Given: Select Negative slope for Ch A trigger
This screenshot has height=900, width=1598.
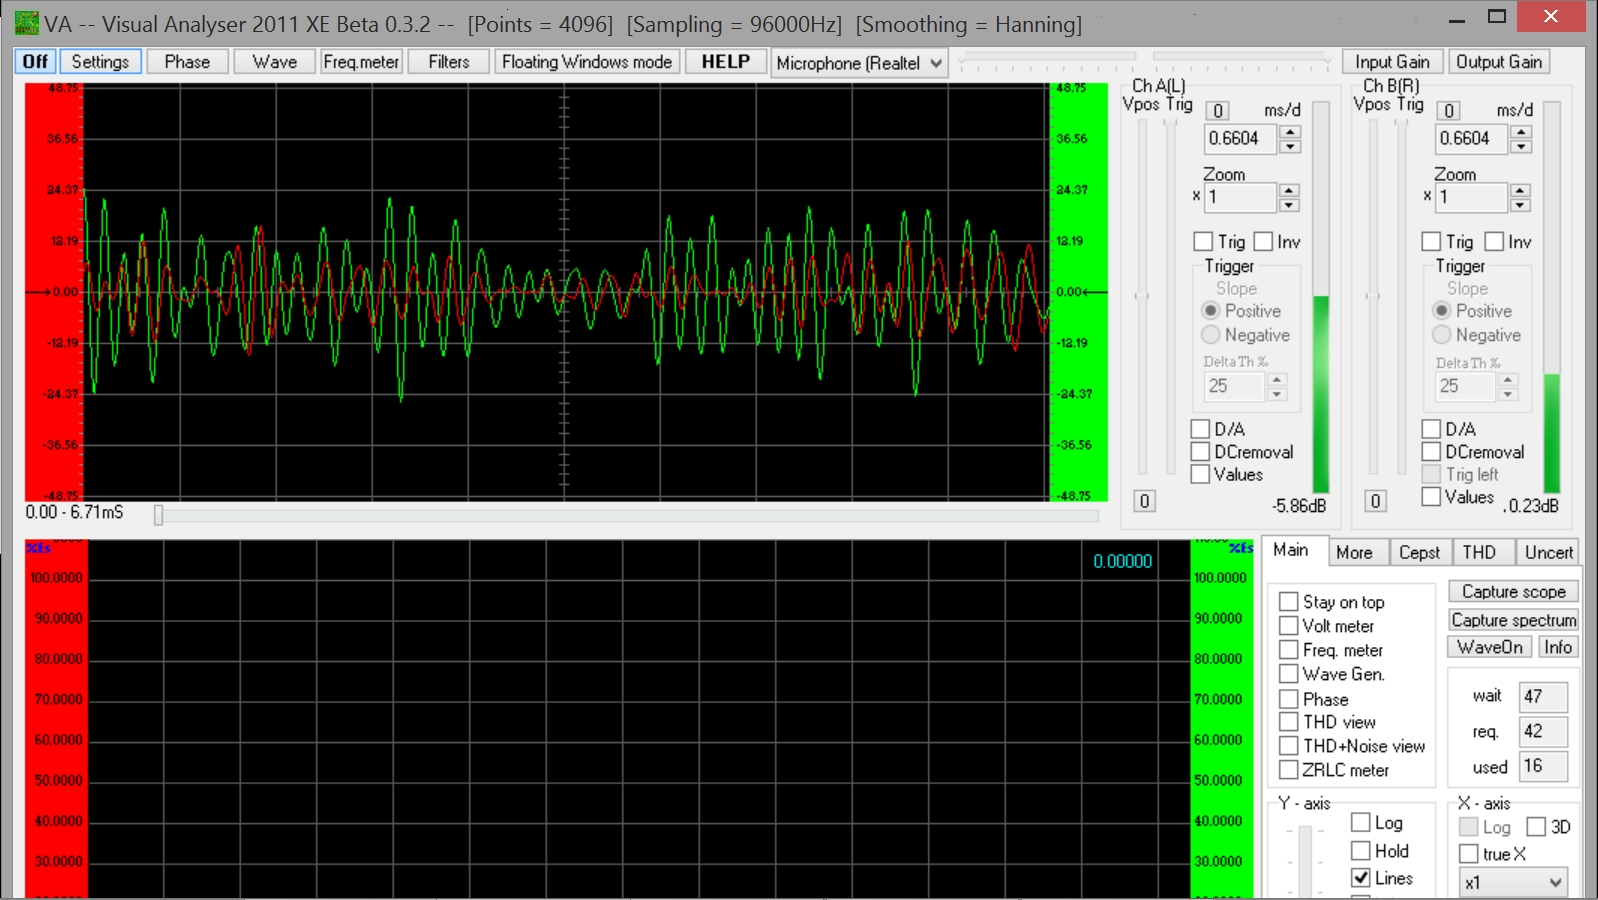Looking at the screenshot, I should coord(1211,335).
